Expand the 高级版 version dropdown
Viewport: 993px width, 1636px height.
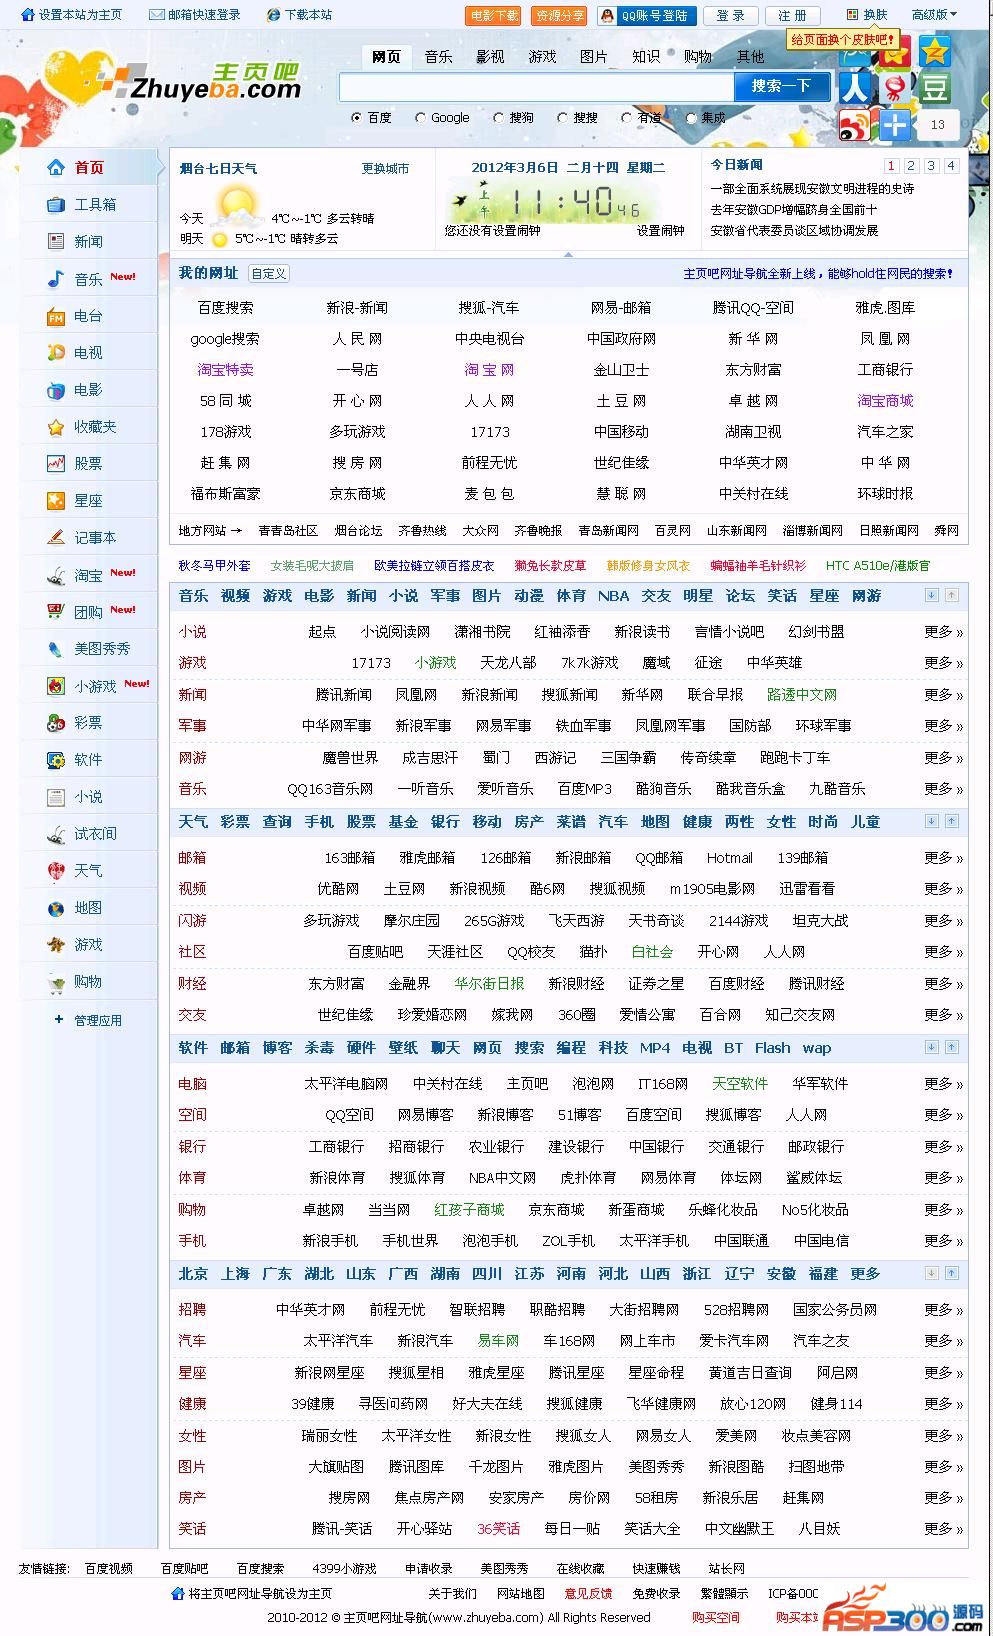pyautogui.click(x=934, y=15)
